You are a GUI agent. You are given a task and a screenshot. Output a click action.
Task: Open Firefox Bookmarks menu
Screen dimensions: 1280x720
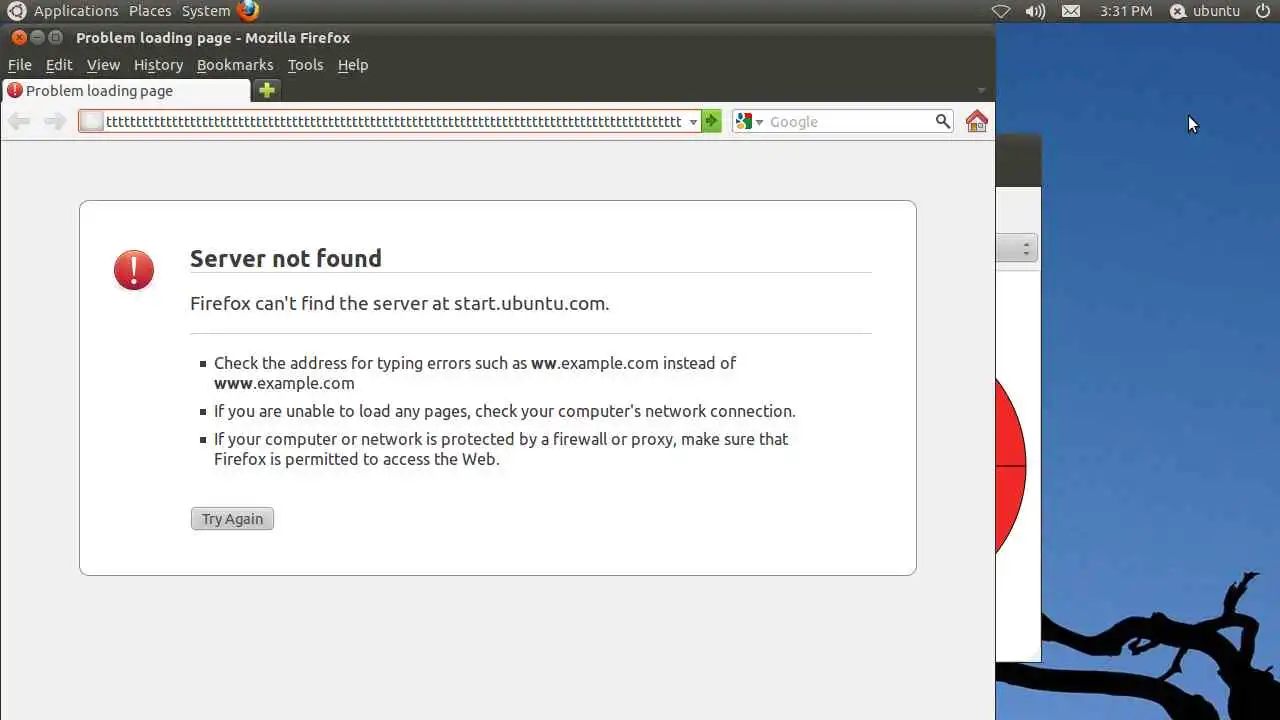pos(235,65)
